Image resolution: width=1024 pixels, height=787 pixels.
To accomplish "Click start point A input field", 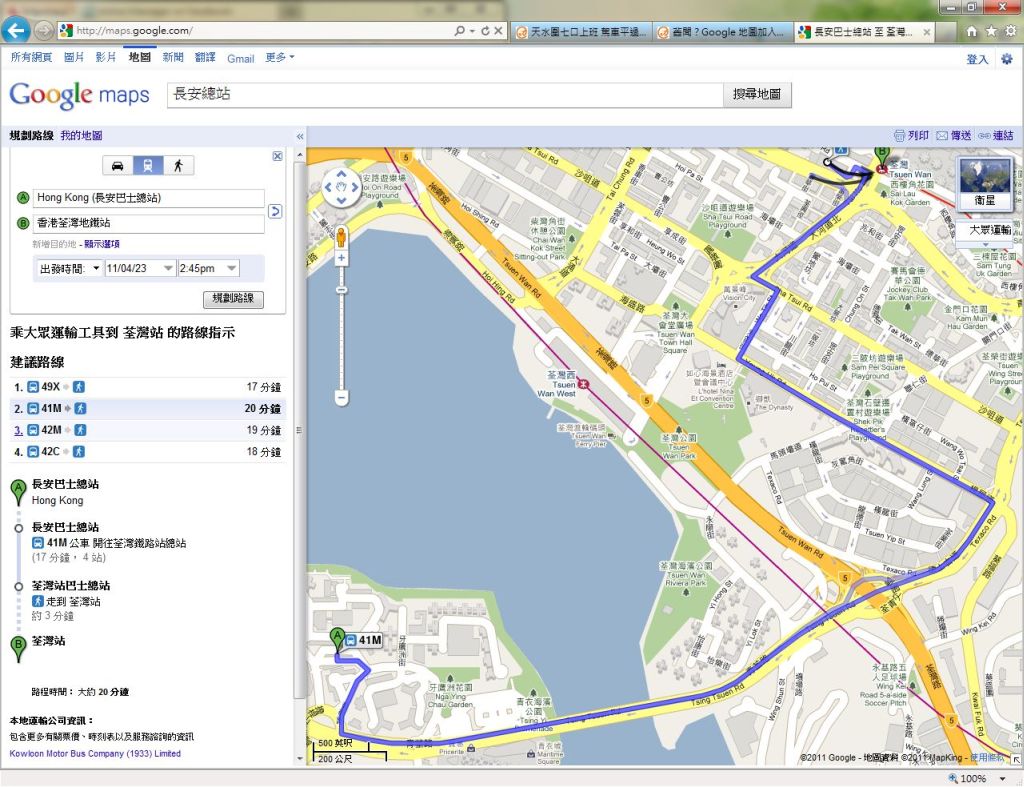I will 150,198.
